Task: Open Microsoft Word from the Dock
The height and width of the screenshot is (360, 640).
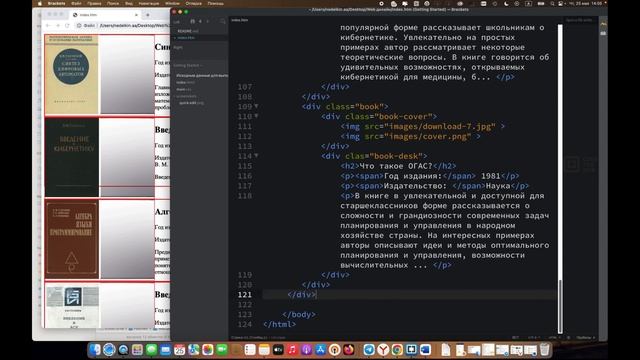Action: tap(425, 349)
